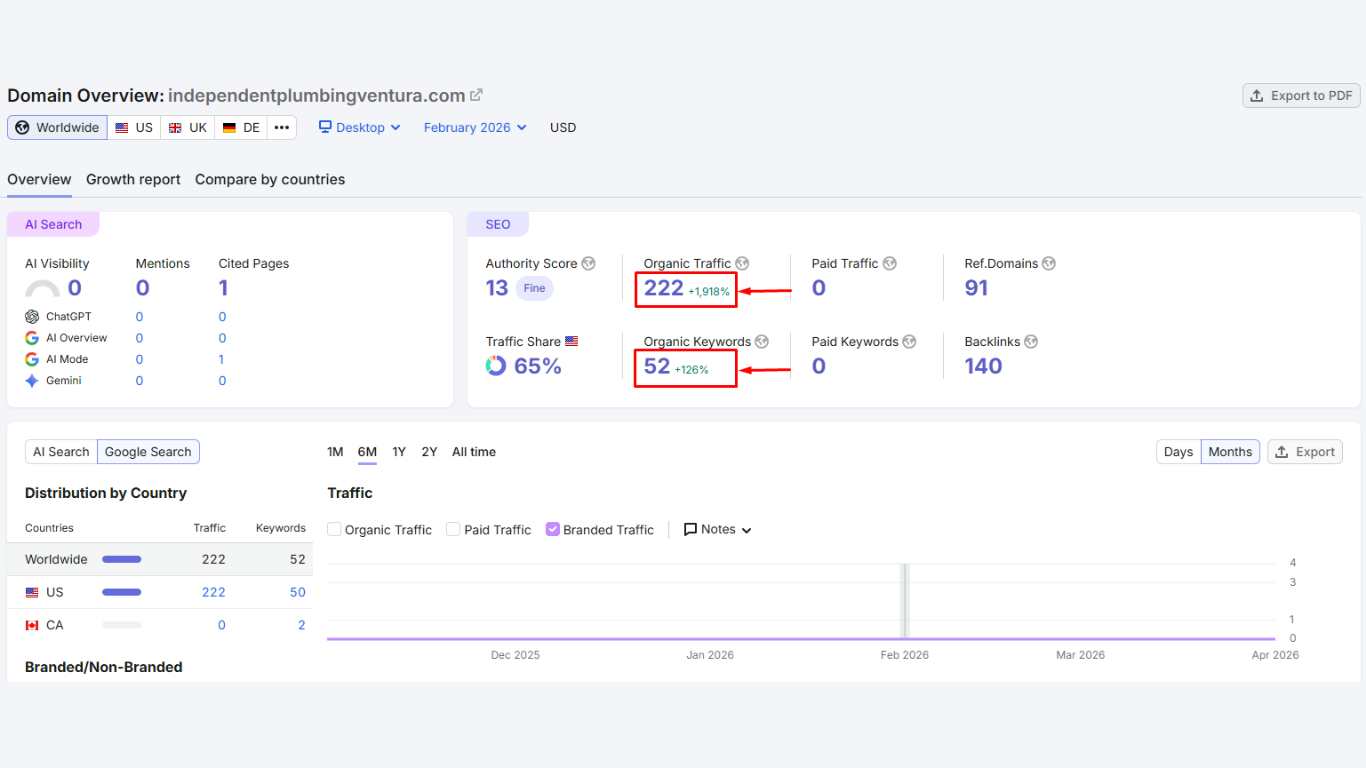Click US traffic value 222 in country table
The width and height of the screenshot is (1366, 768).
pyautogui.click(x=213, y=593)
